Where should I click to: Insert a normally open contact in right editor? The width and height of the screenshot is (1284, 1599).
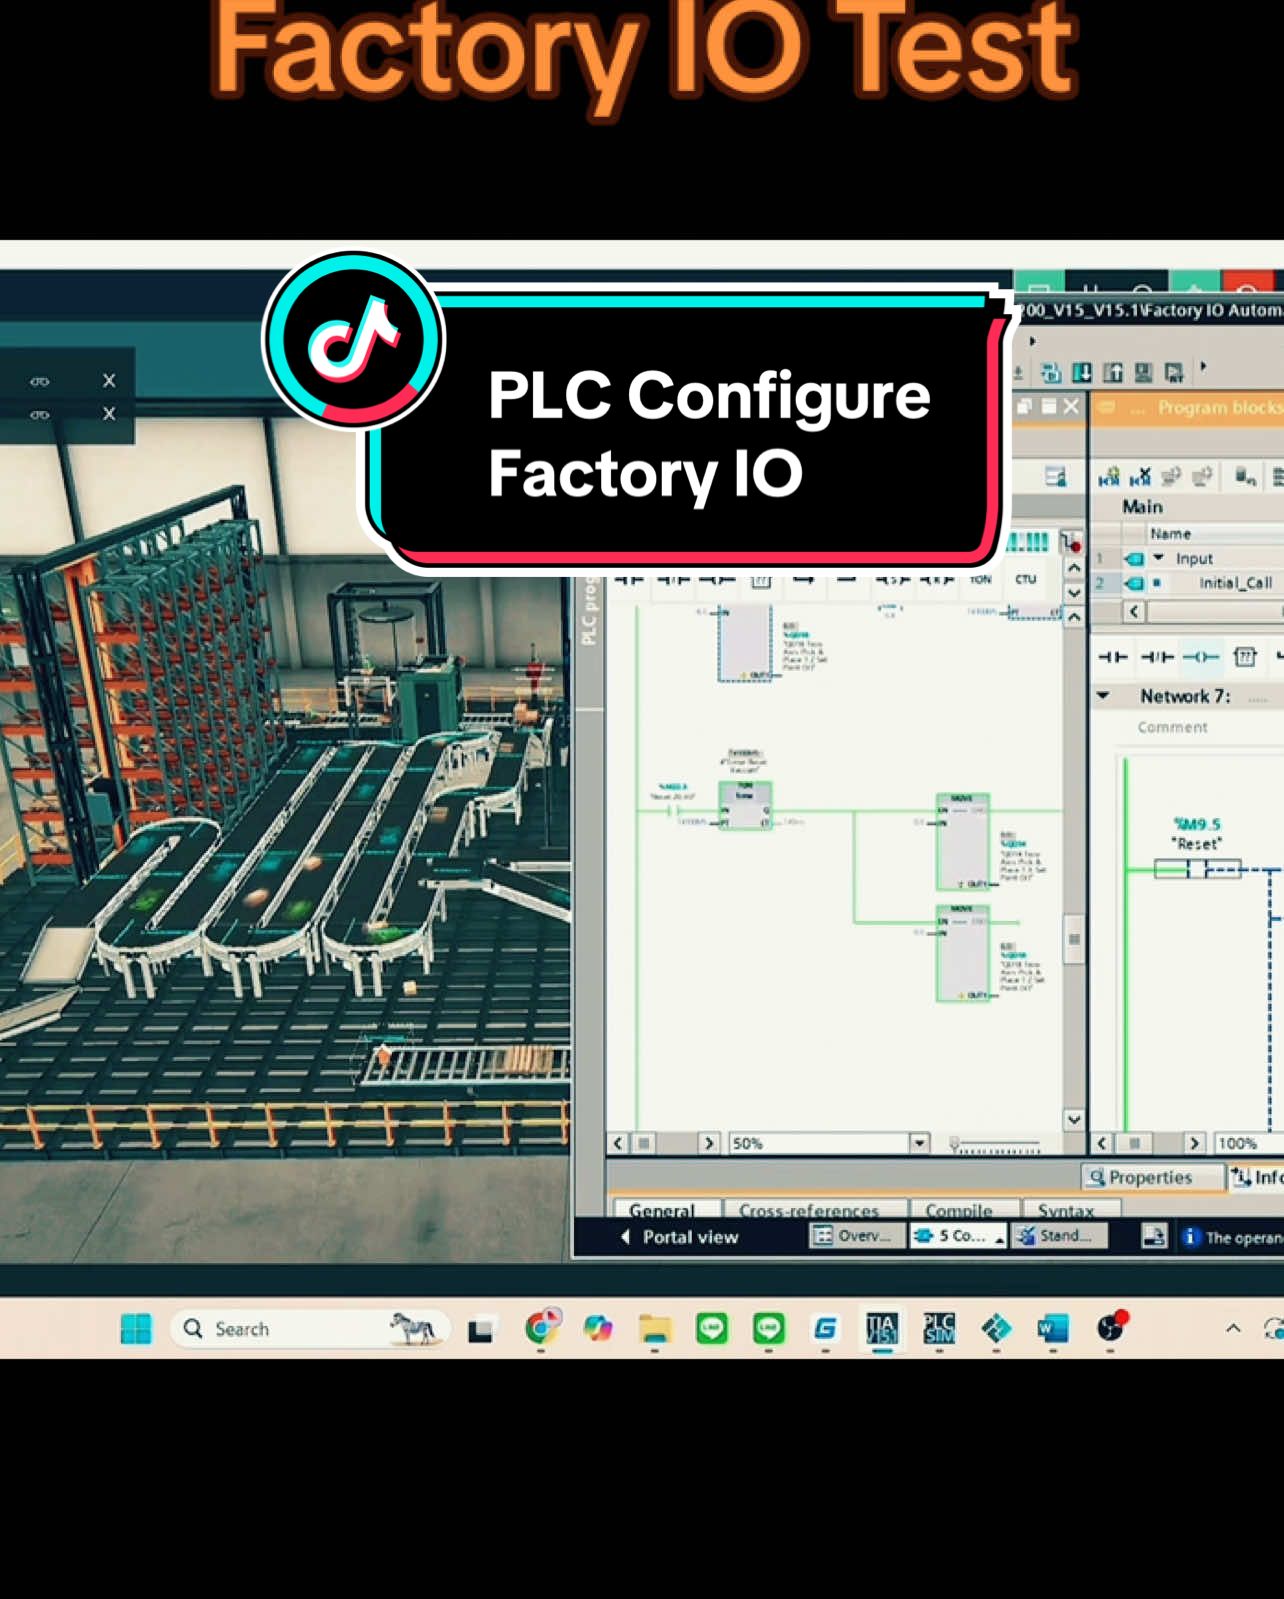pyautogui.click(x=1113, y=657)
